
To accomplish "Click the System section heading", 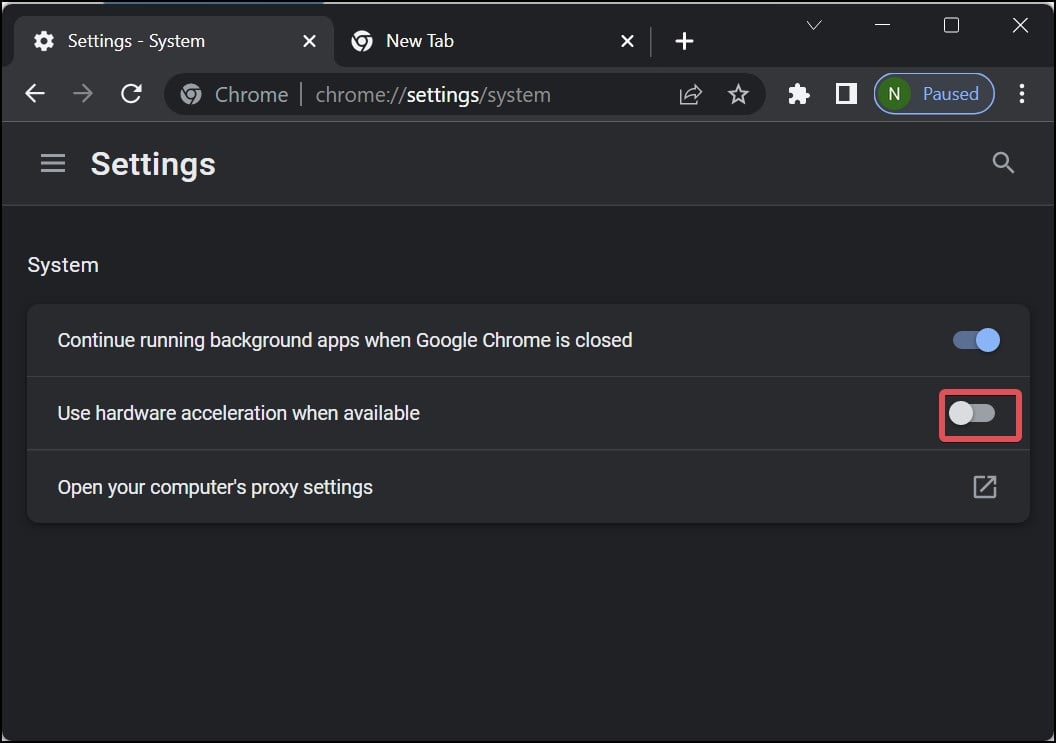I will pyautogui.click(x=63, y=265).
